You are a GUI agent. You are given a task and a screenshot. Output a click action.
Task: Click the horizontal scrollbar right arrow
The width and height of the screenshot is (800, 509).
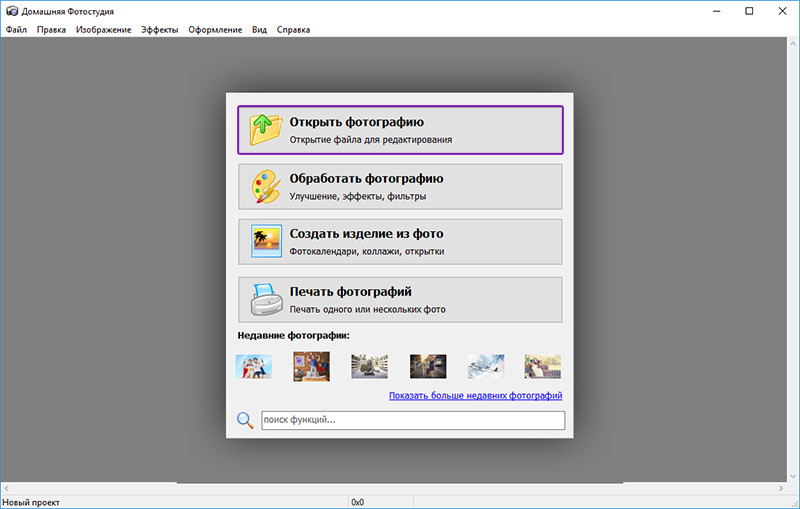click(781, 488)
